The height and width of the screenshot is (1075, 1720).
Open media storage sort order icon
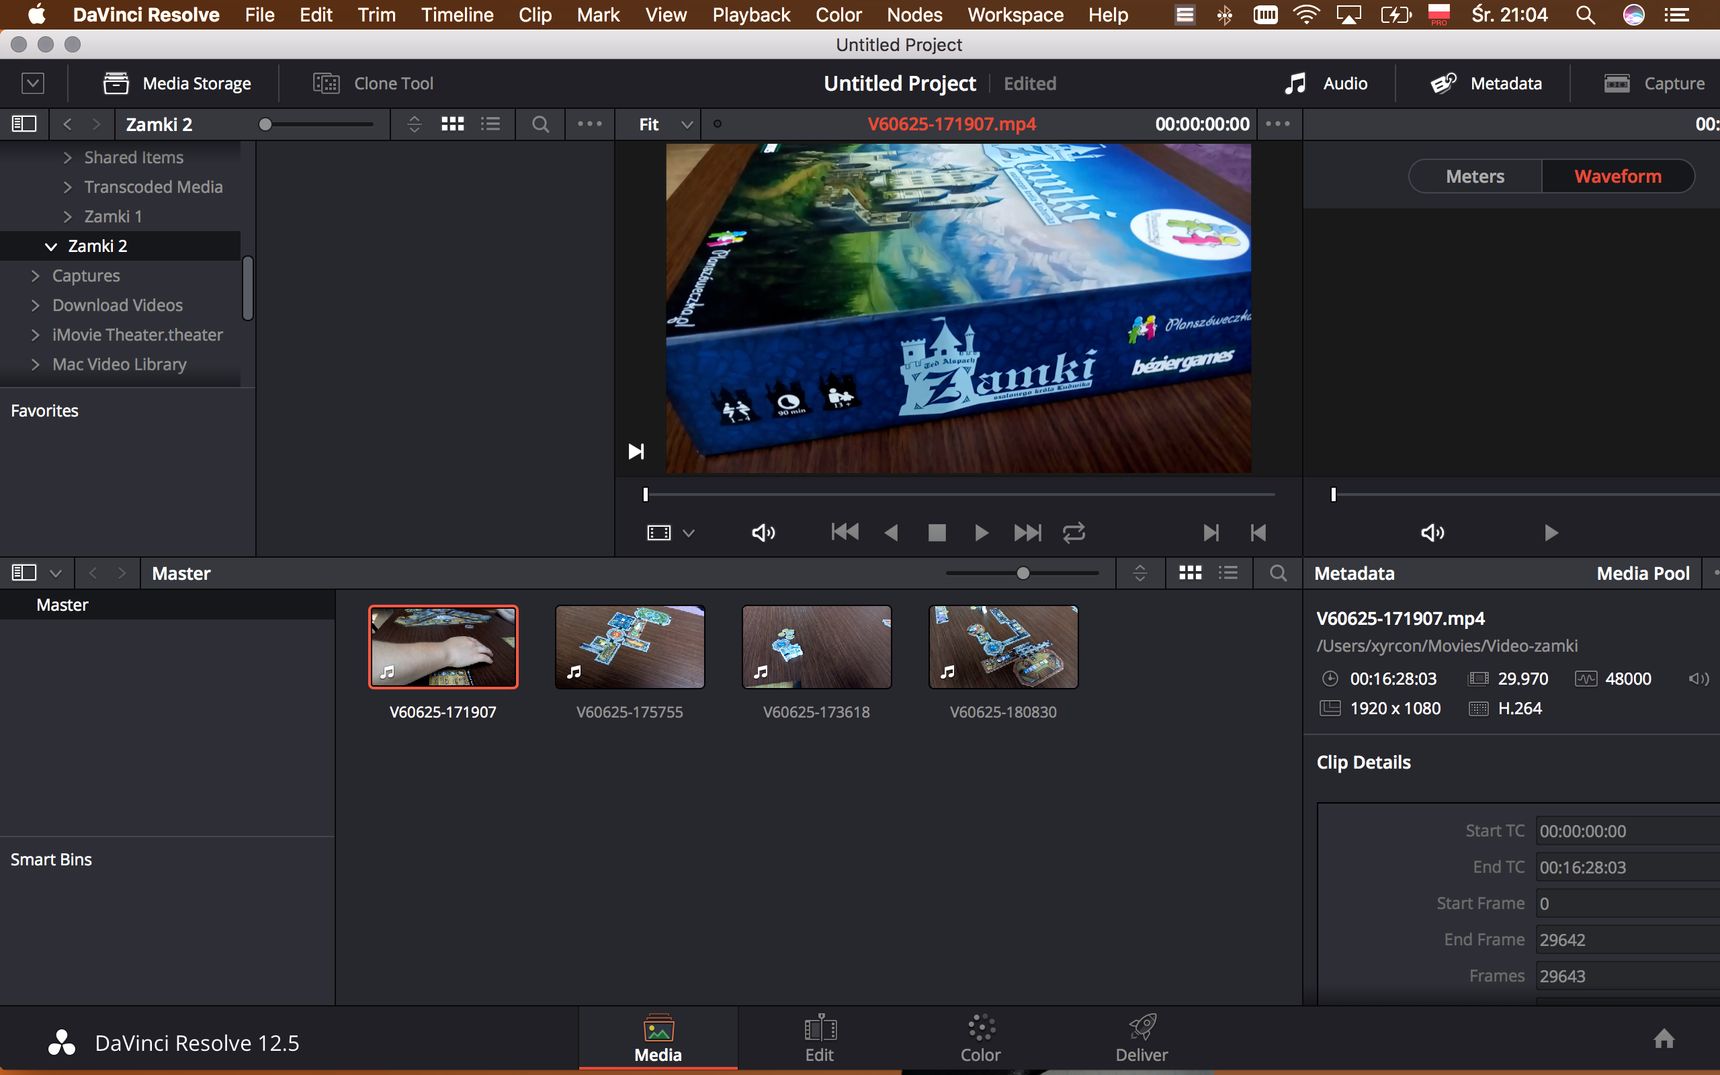[414, 124]
